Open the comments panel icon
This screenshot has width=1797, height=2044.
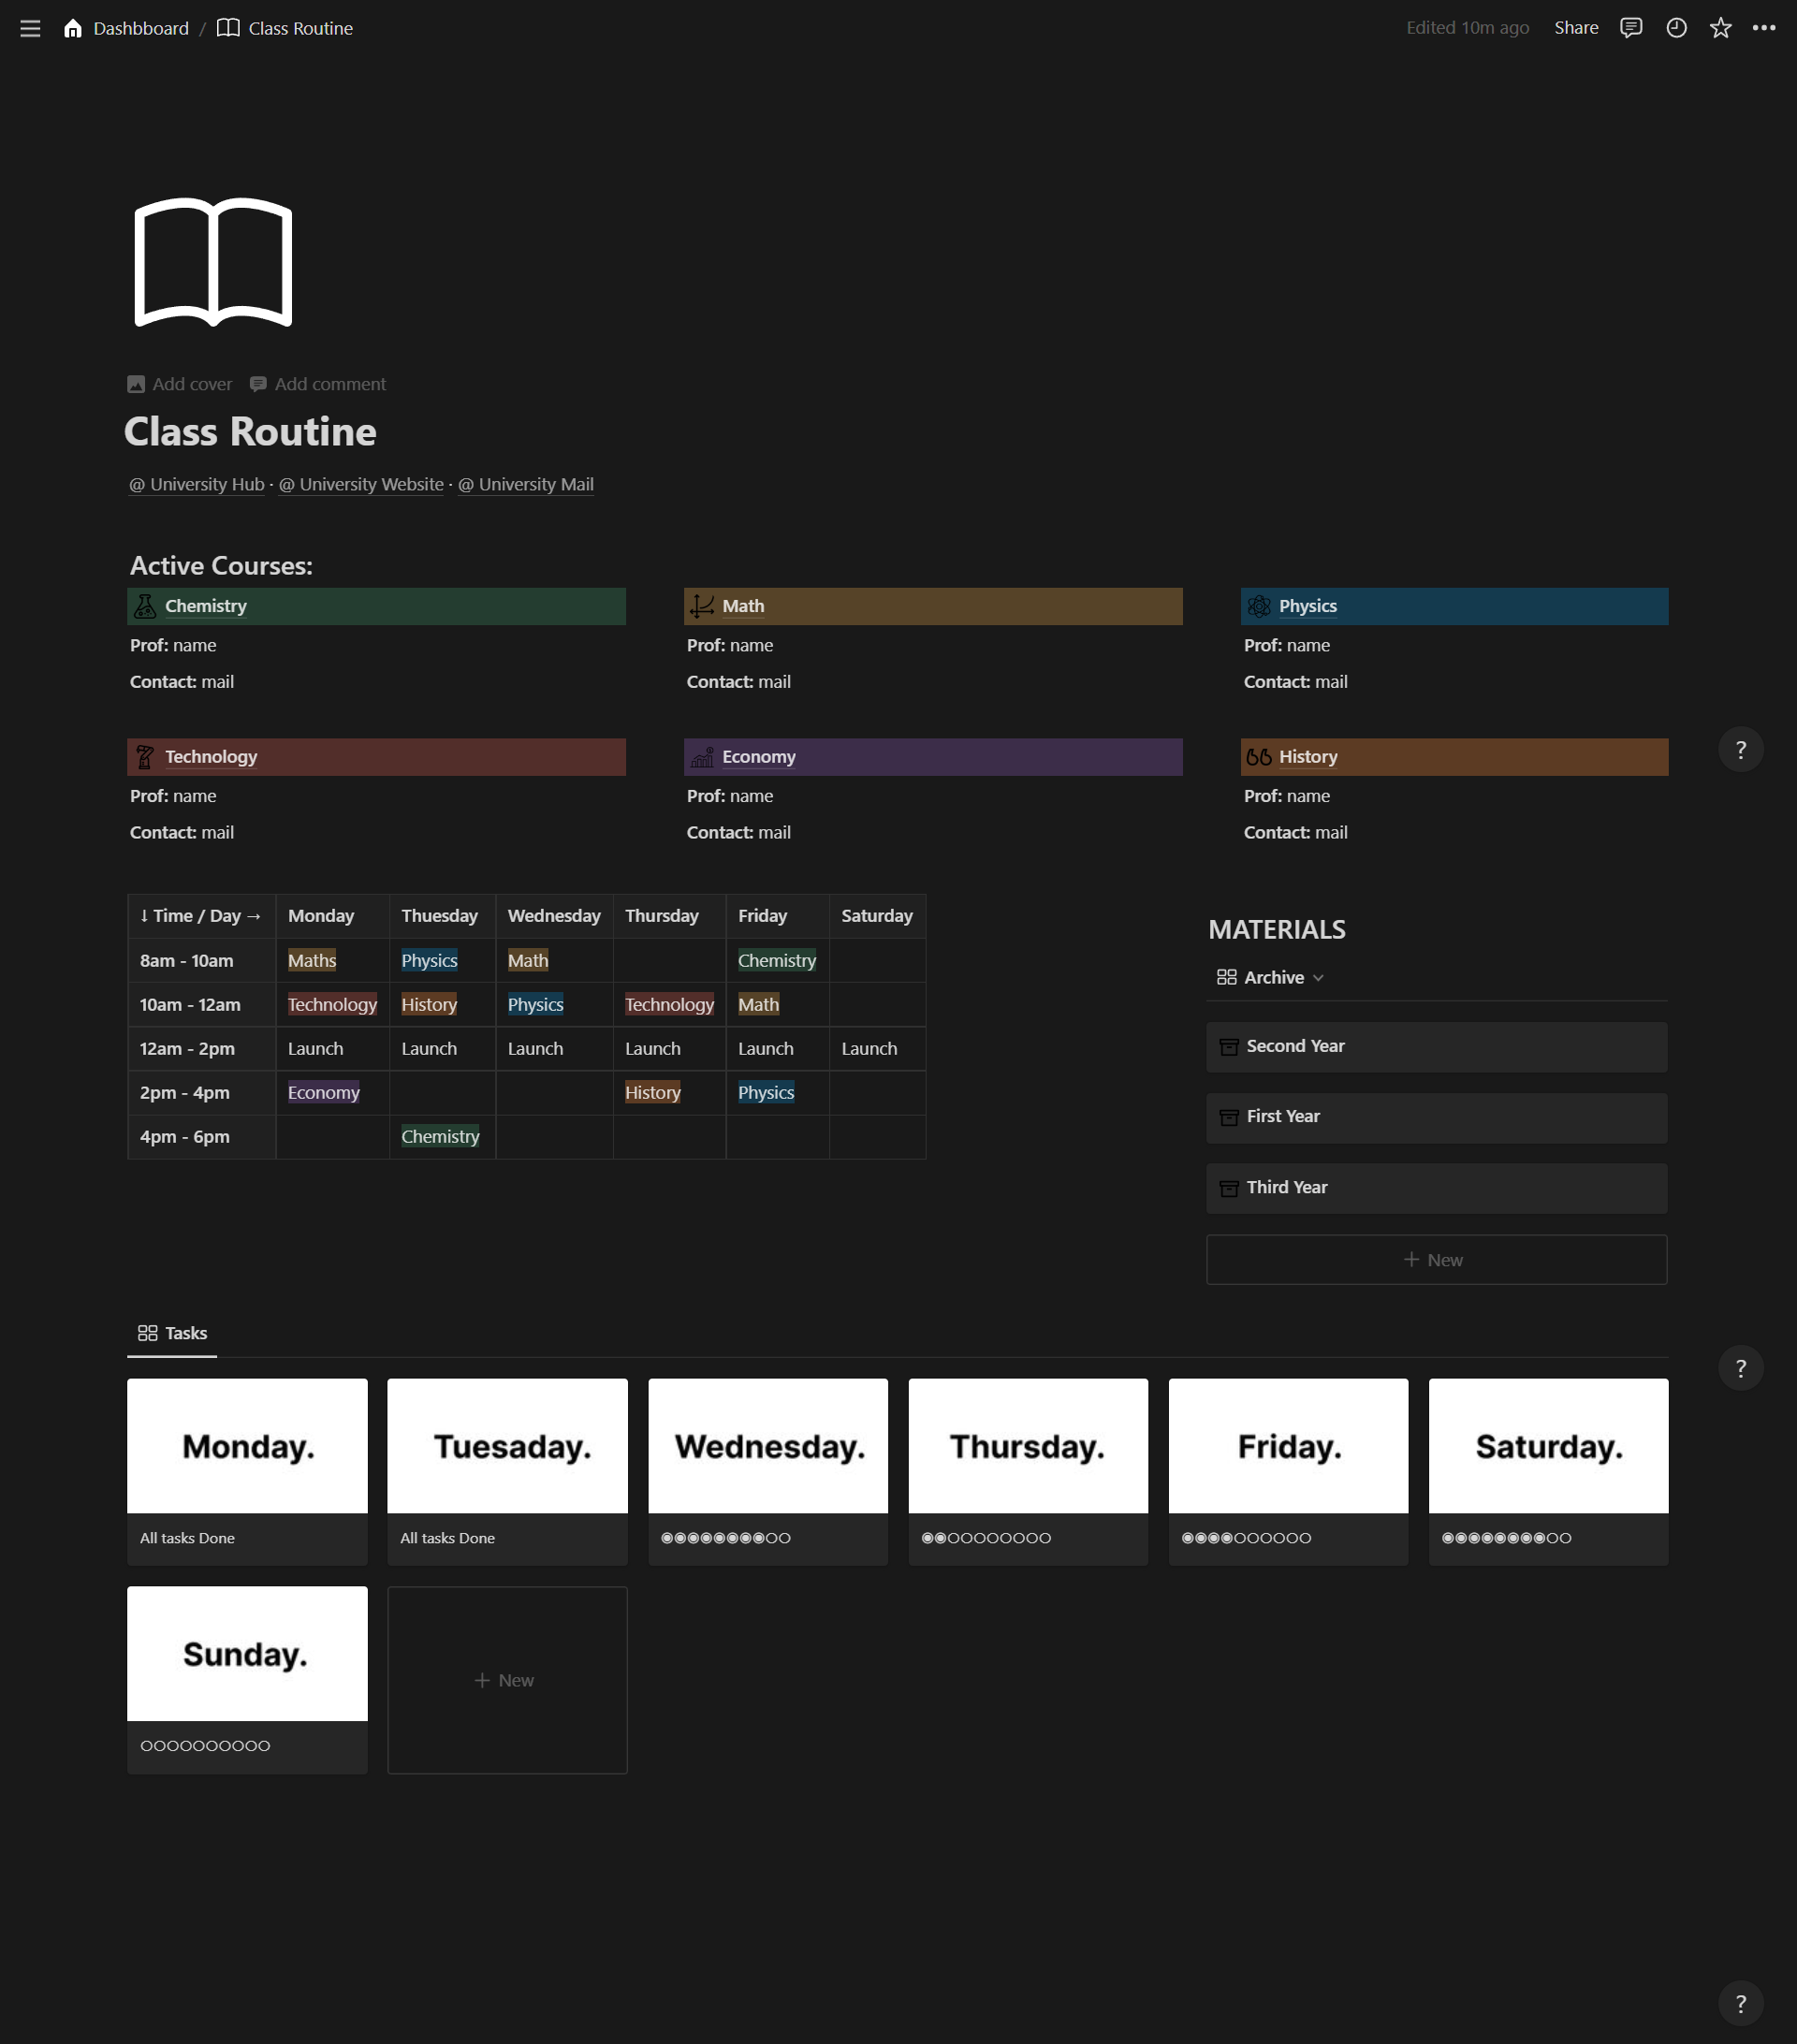tap(1631, 28)
